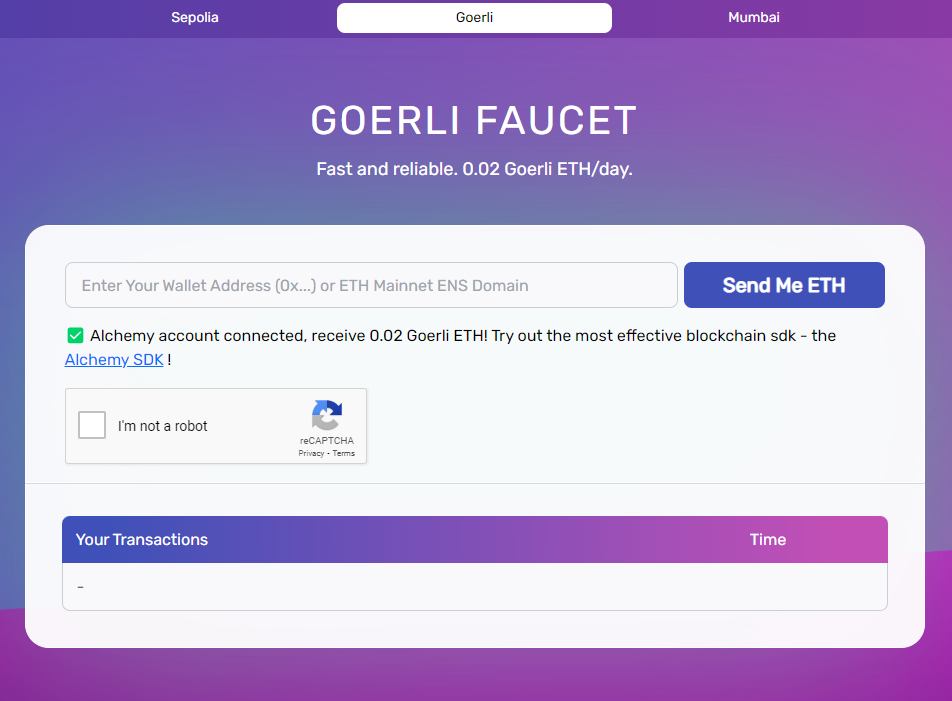Open the reCAPTCHA Privacy link
This screenshot has height=701, width=952.
pos(311,454)
